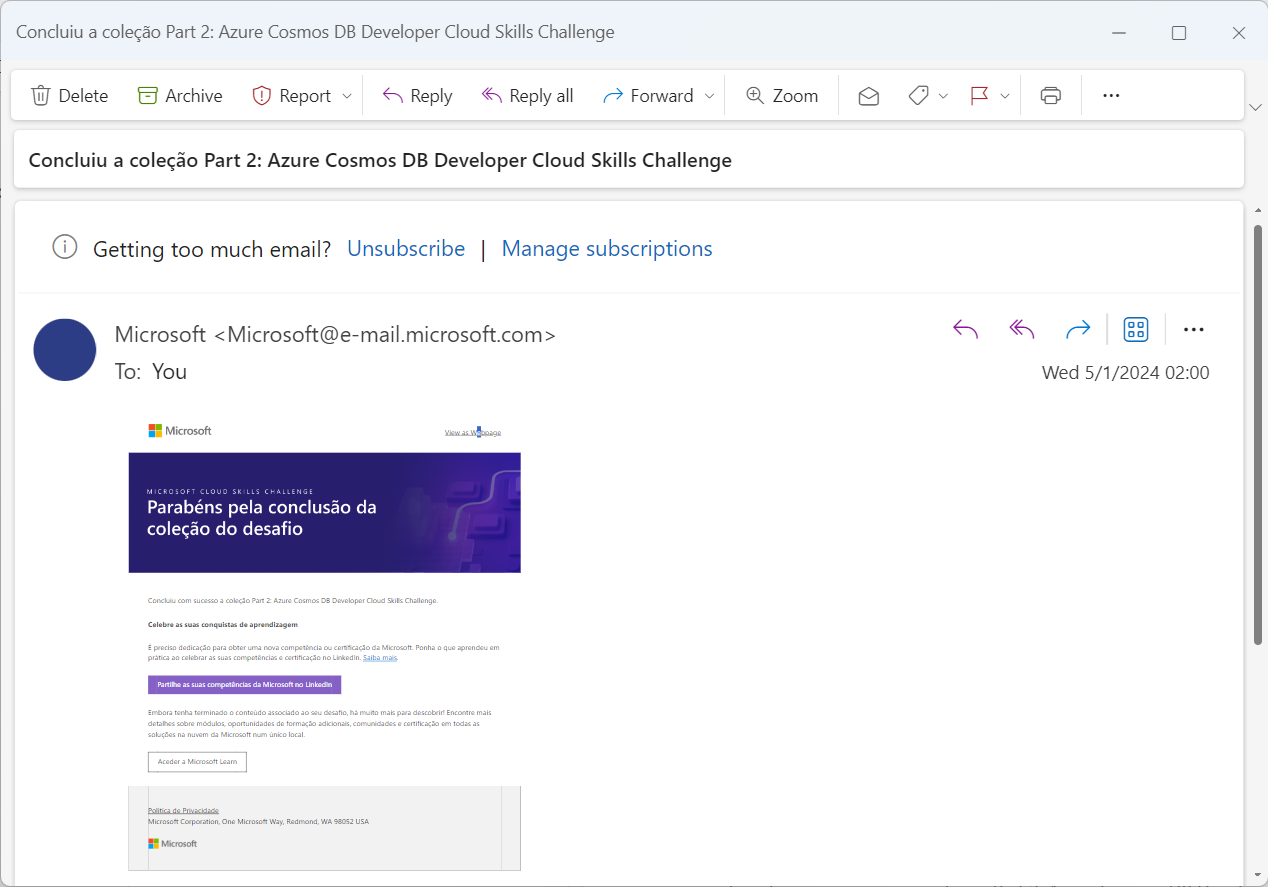Viewport: 1268px width, 887px height.
Task: Open more message actions in header
Action: 1194,329
